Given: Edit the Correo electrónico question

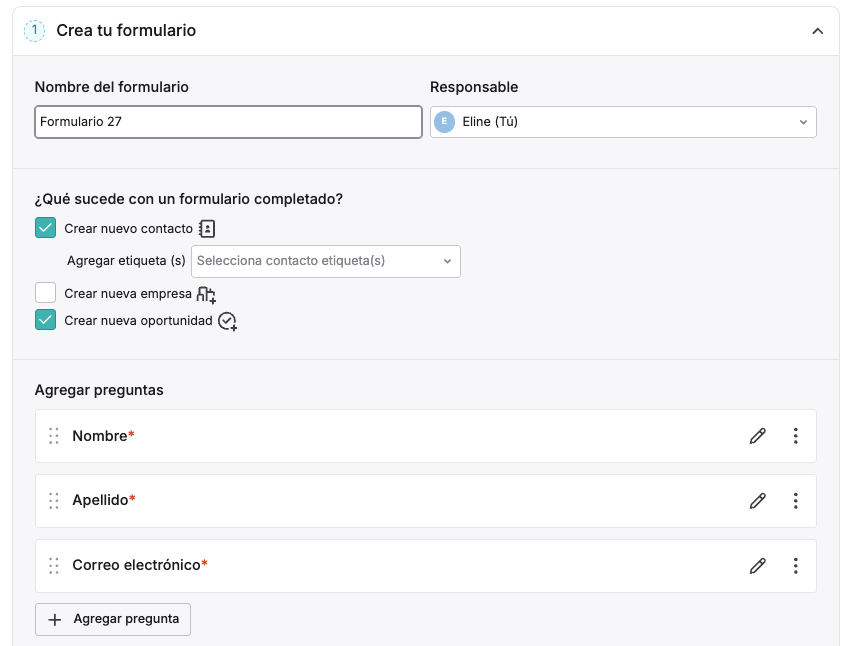Looking at the screenshot, I should pyautogui.click(x=757, y=566).
